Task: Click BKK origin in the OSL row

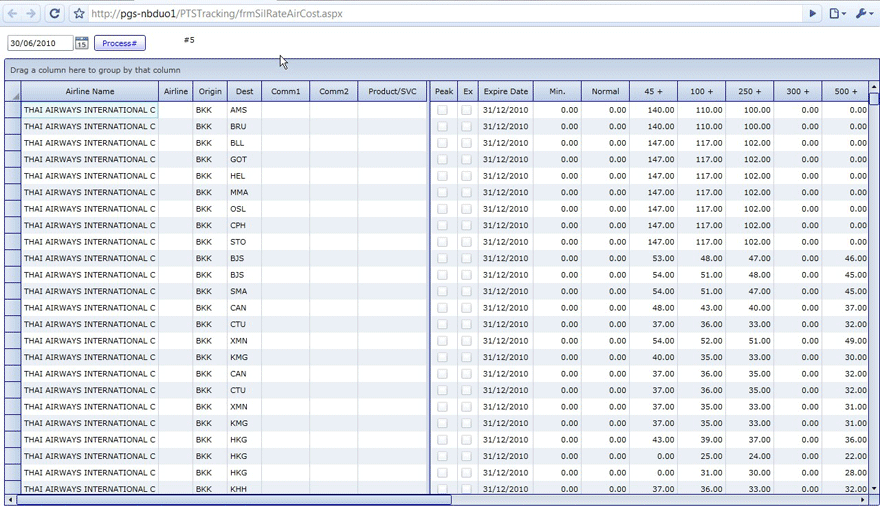Action: tap(210, 209)
